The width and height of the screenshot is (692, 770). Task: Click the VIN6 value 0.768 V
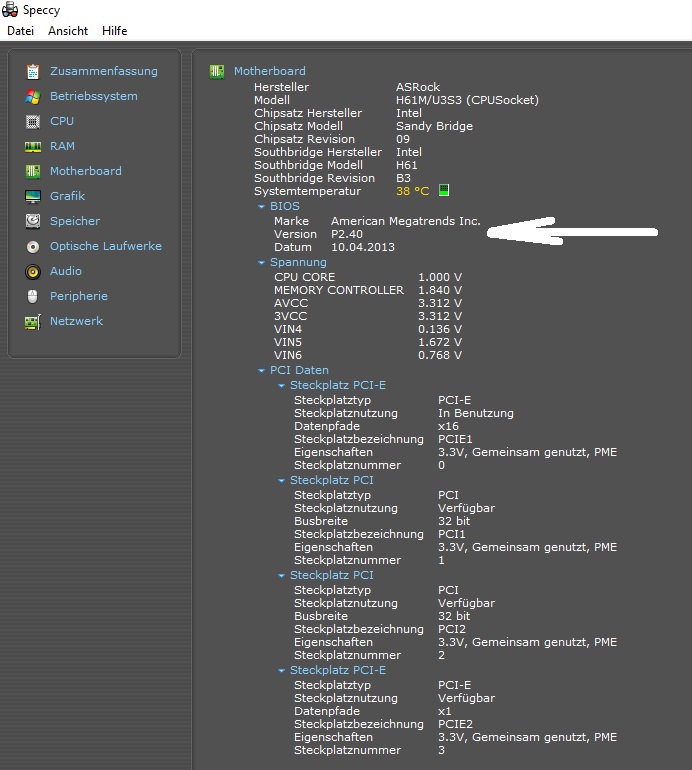point(440,355)
